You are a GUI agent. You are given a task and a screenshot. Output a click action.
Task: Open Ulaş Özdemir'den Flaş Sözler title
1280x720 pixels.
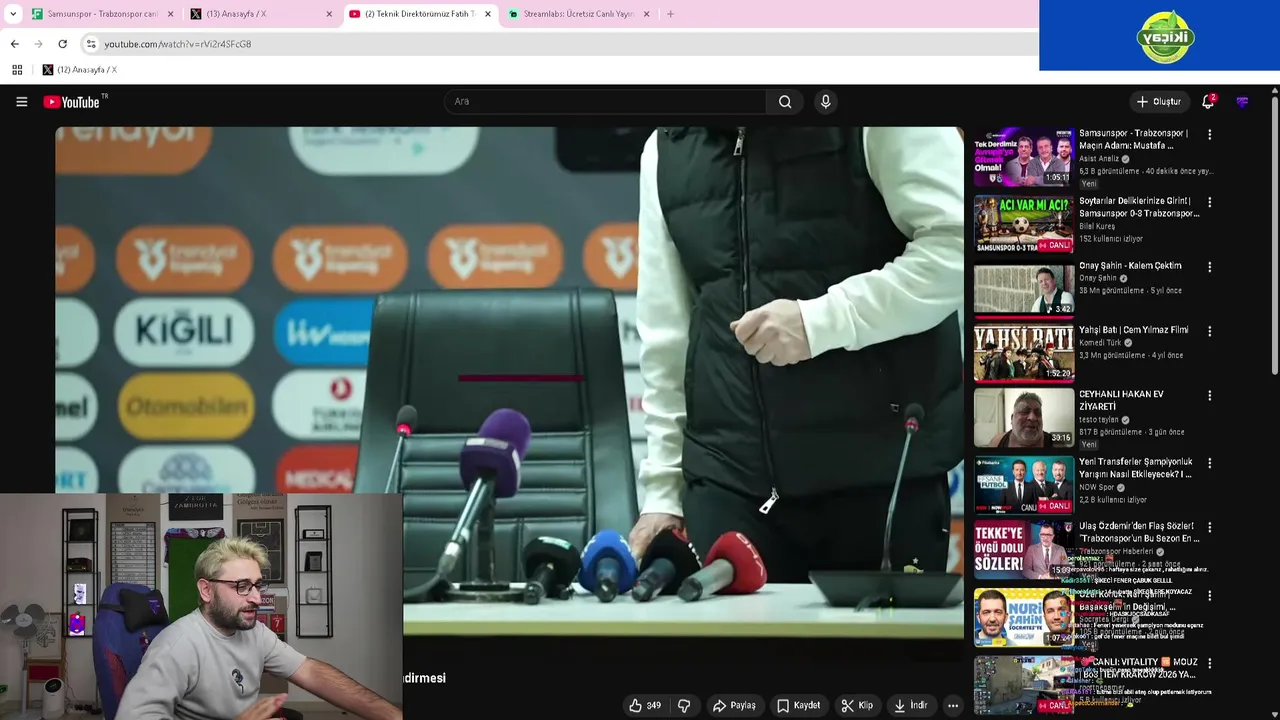pos(1139,532)
